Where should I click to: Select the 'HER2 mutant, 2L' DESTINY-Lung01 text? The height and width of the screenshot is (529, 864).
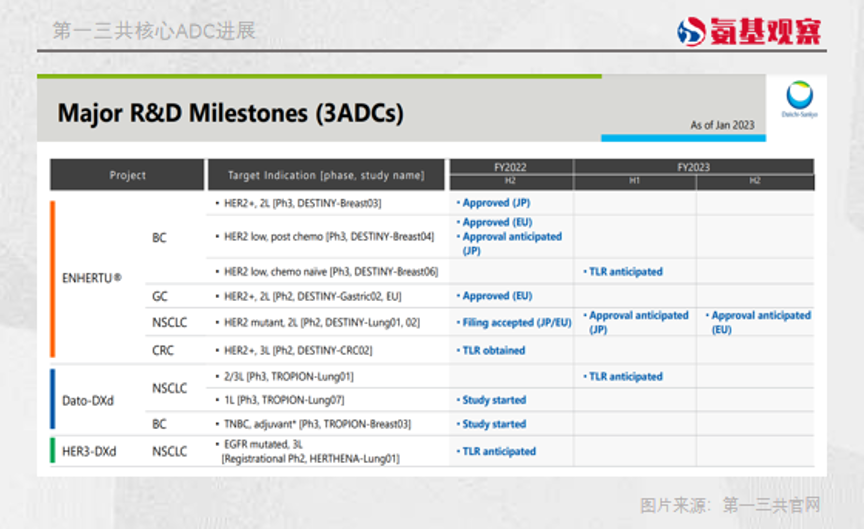(322, 322)
